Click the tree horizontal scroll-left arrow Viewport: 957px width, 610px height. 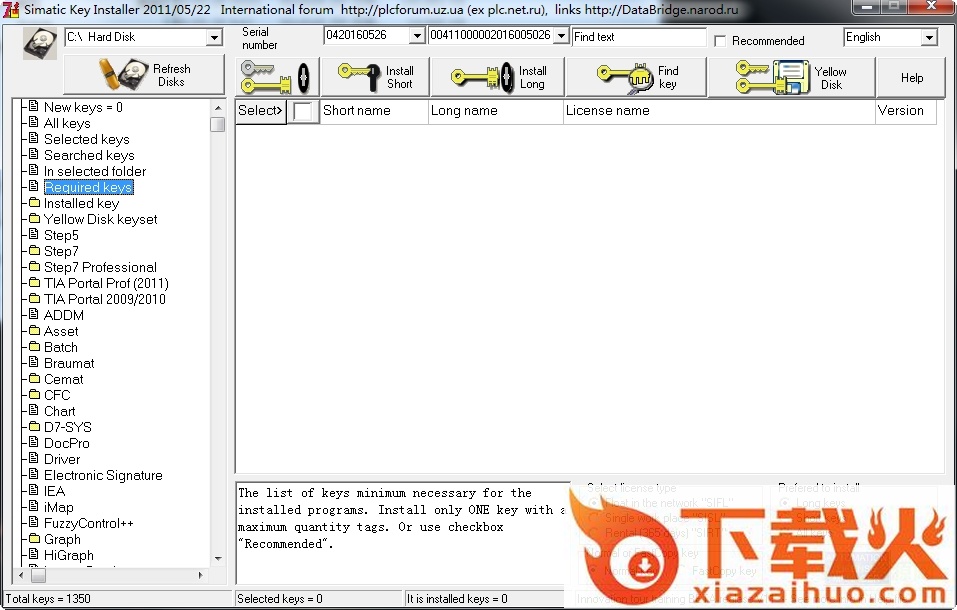click(x=21, y=575)
